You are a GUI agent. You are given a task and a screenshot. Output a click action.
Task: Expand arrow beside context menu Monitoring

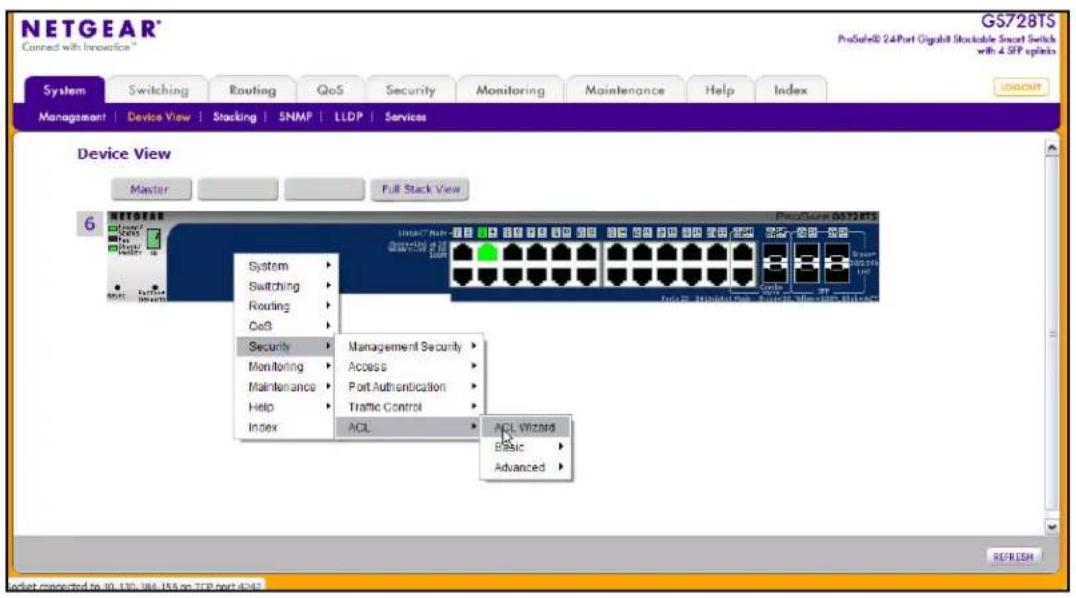[328, 366]
